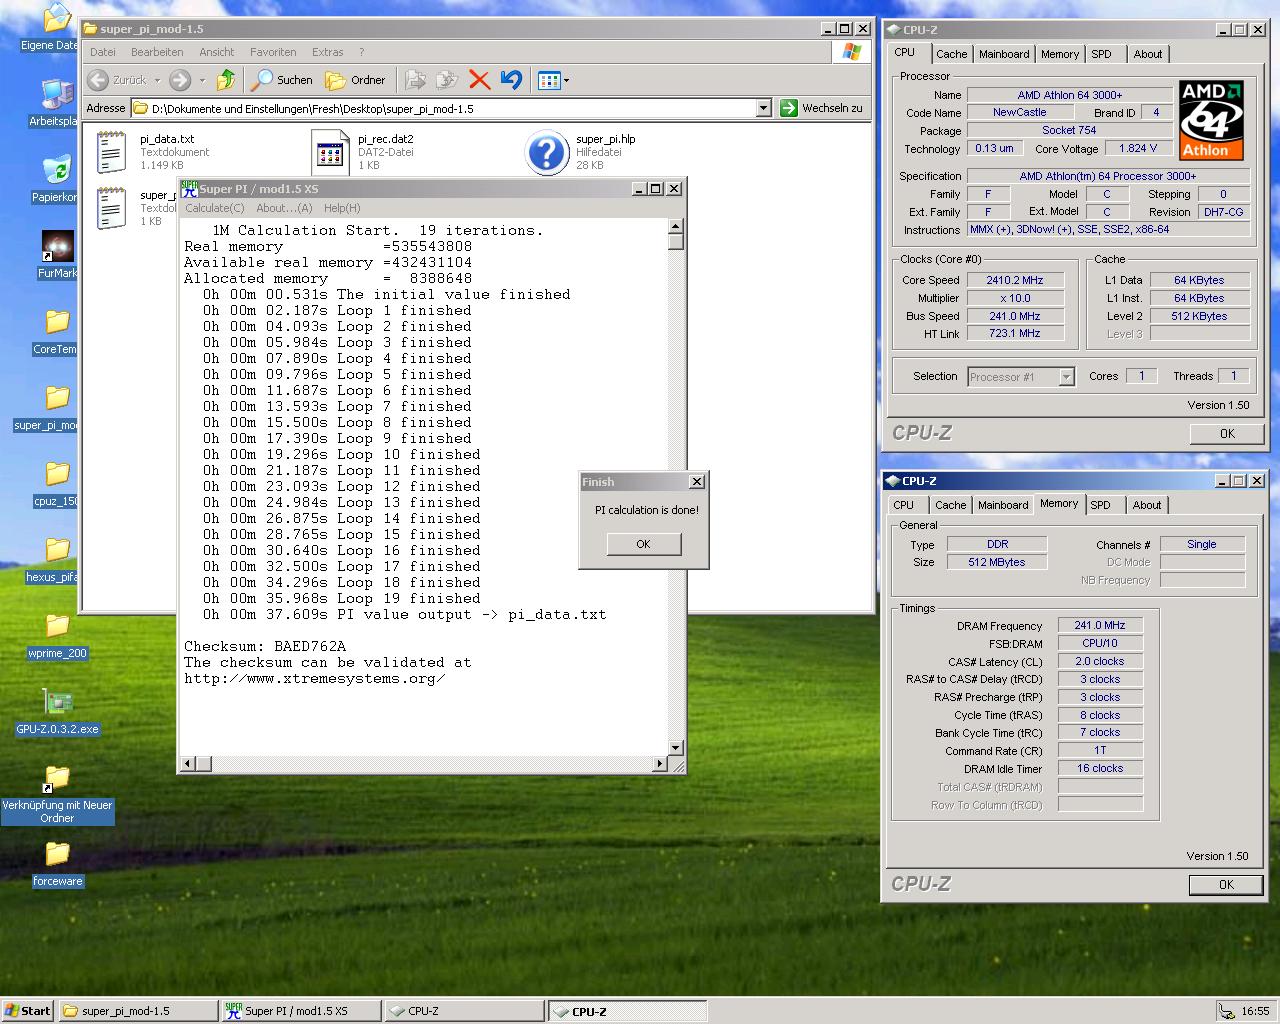Click Super PI scrollbar down arrow
The width and height of the screenshot is (1280, 1024).
(x=676, y=747)
